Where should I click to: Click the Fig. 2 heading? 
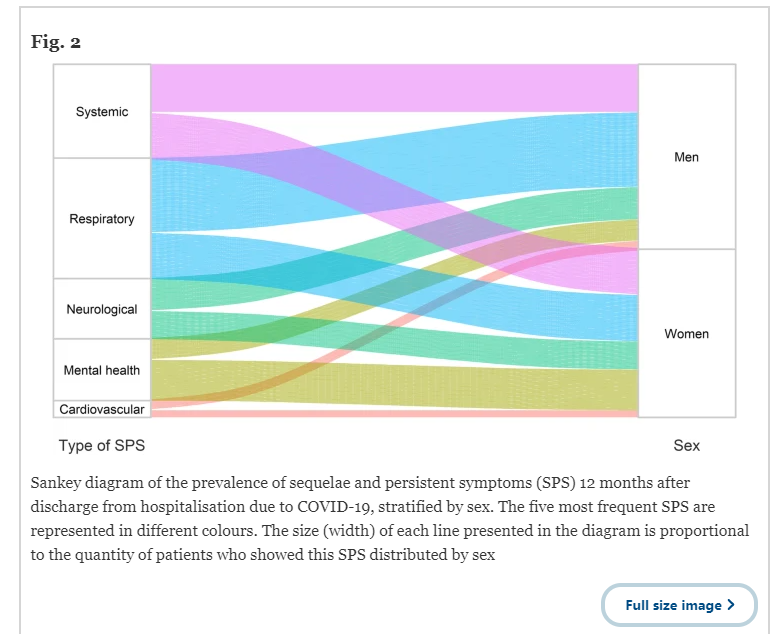pyautogui.click(x=55, y=41)
